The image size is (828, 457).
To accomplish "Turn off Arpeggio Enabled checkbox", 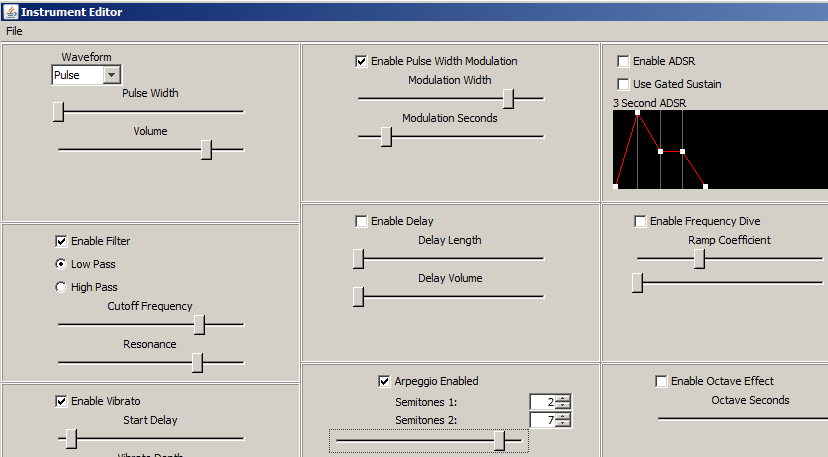I will (x=384, y=381).
